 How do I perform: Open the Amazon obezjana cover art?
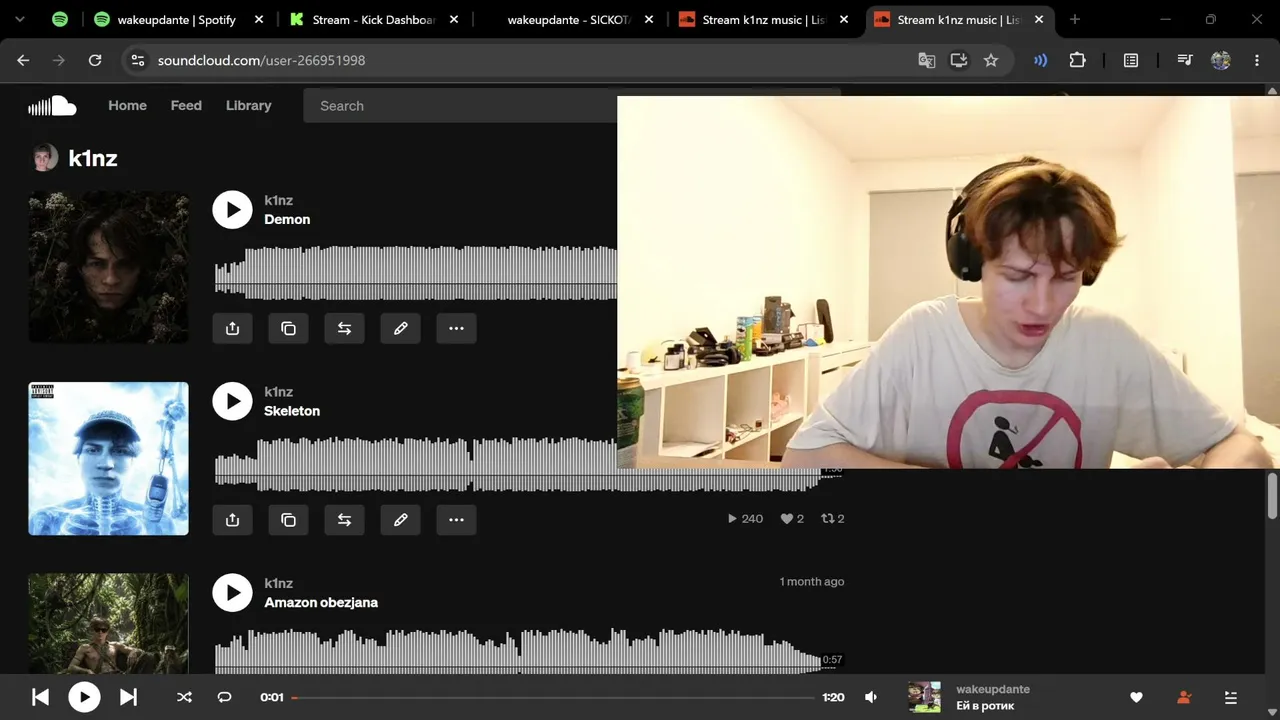108,622
